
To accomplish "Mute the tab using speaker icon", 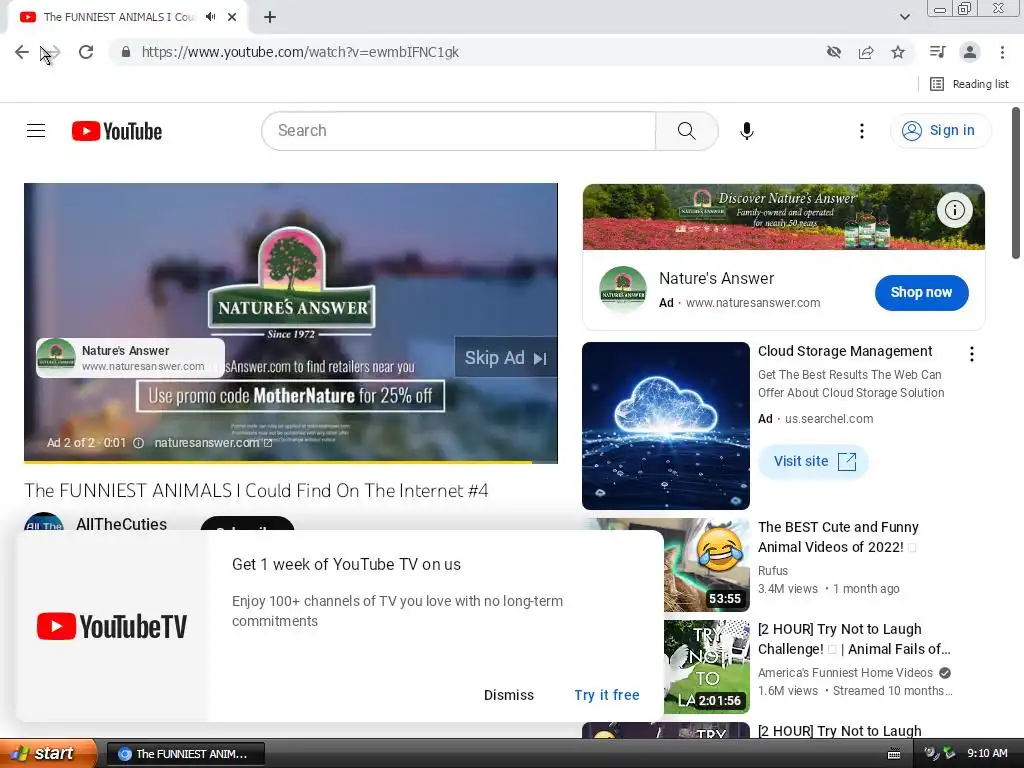I will click(210, 17).
